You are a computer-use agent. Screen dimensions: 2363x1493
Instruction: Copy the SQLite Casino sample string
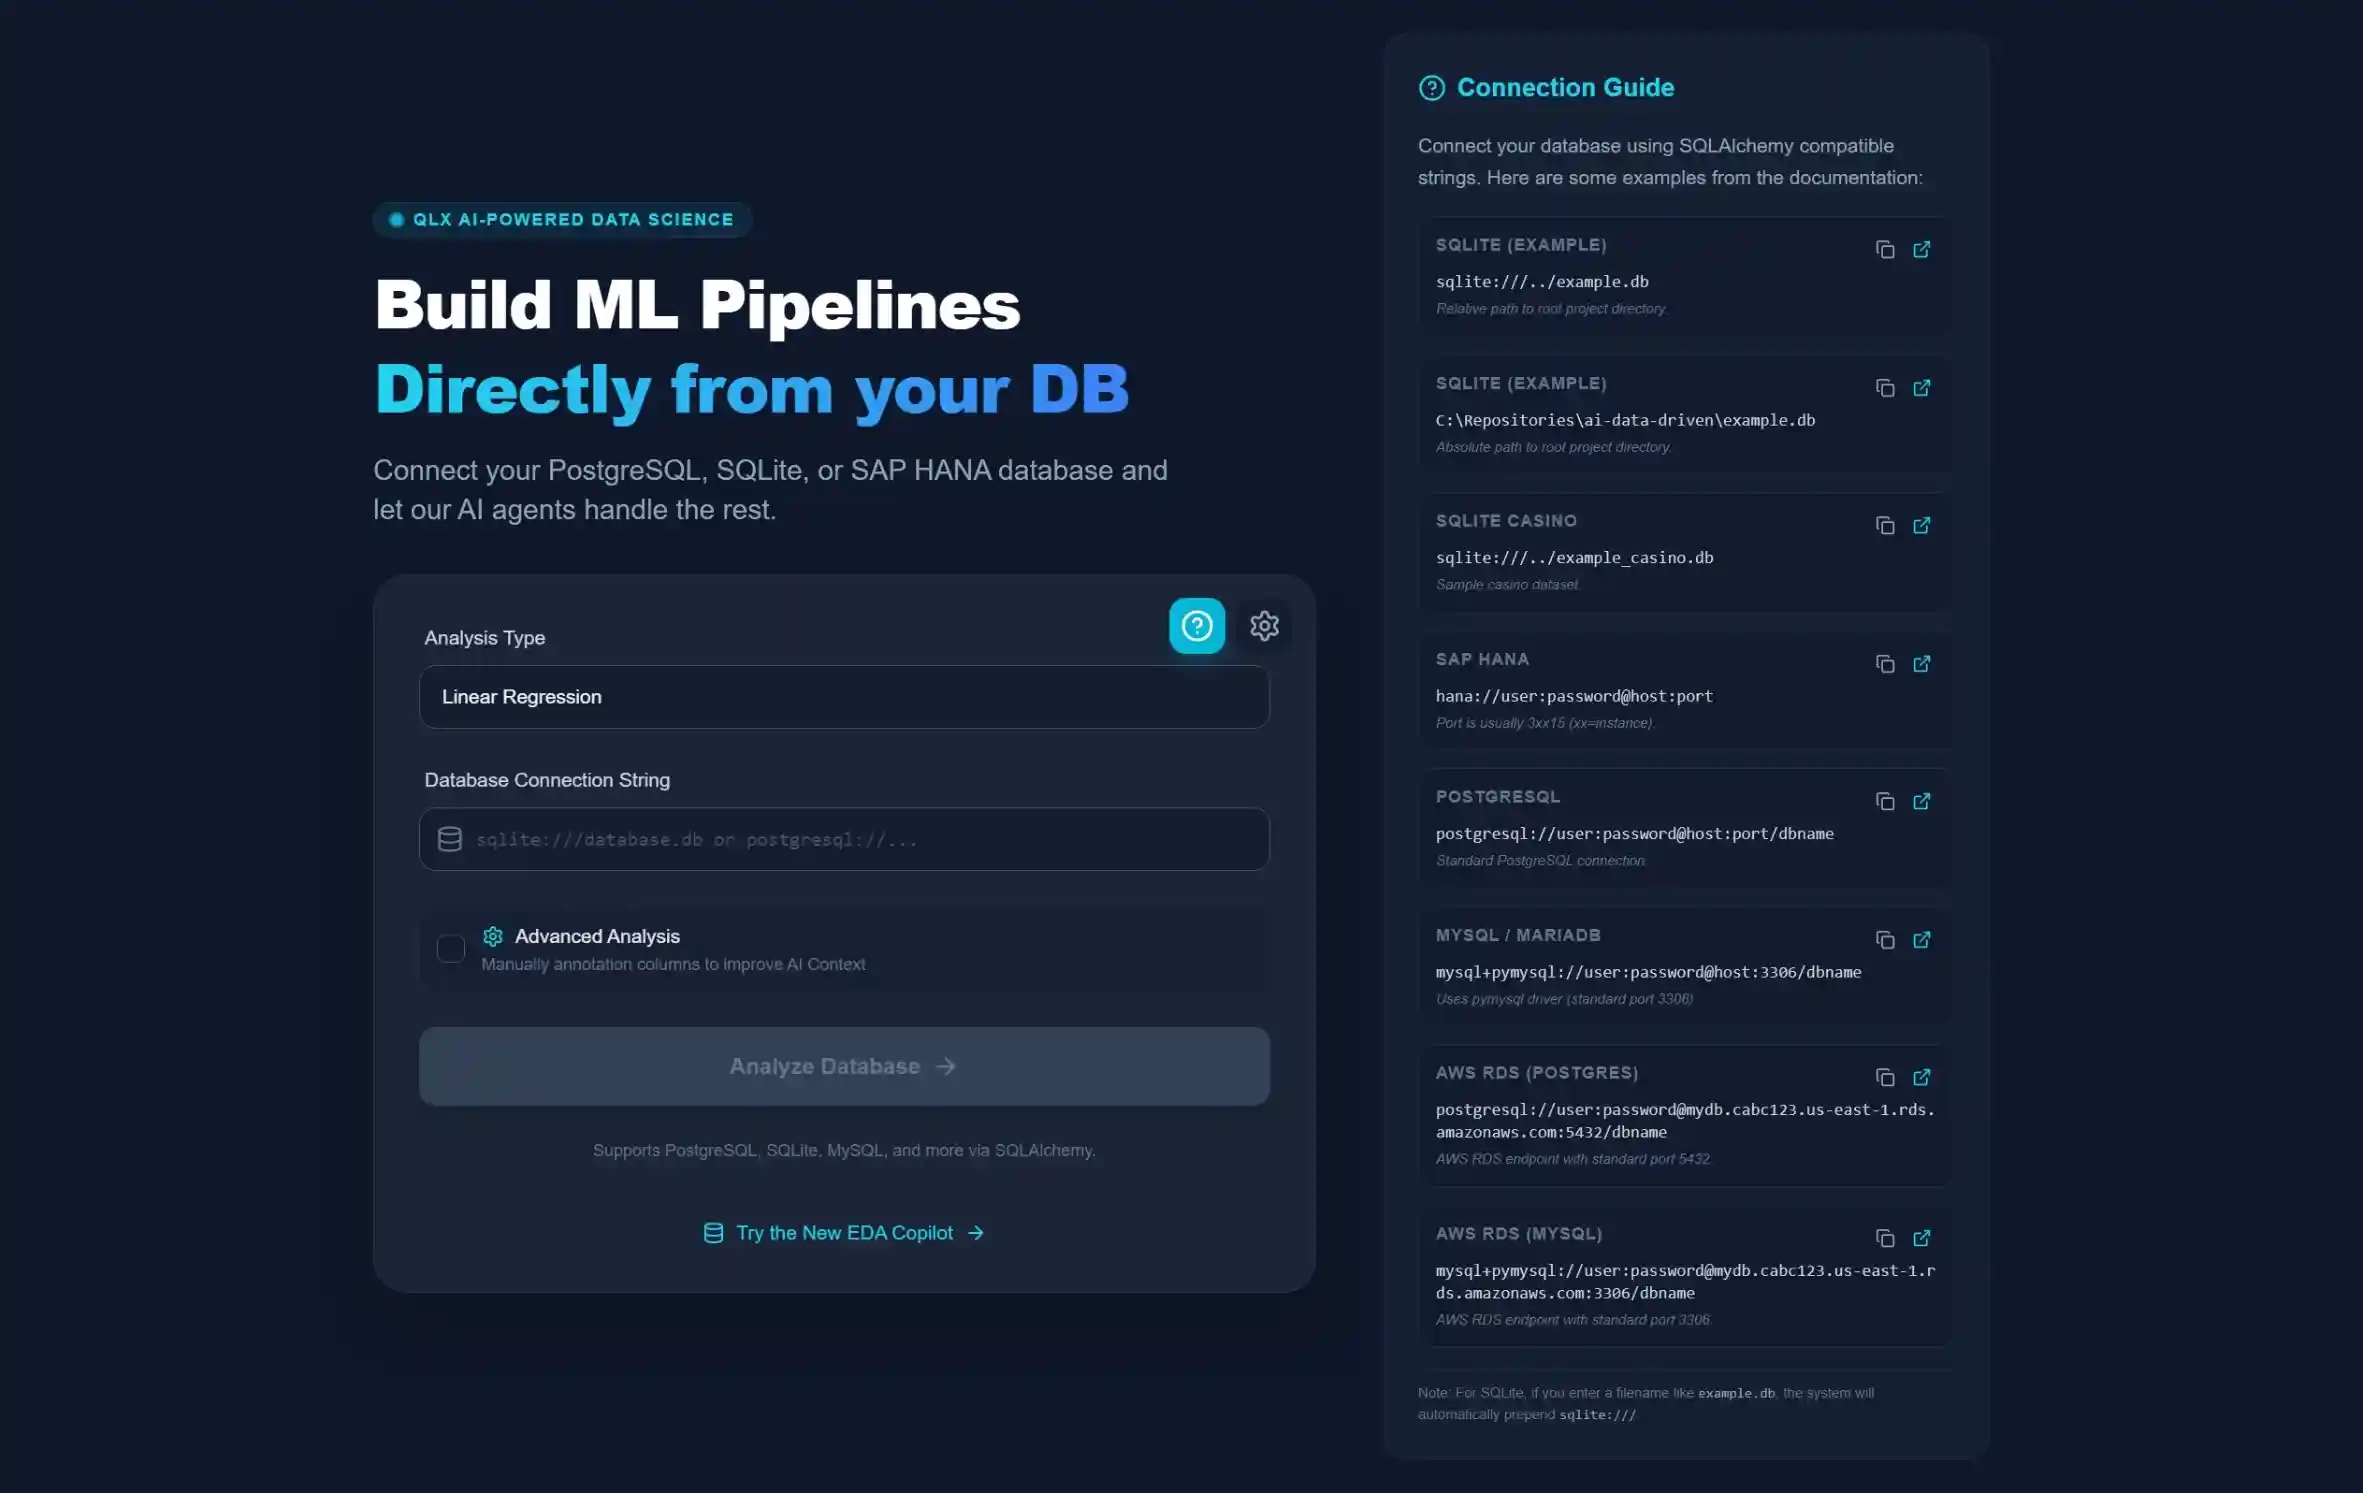pos(1884,525)
